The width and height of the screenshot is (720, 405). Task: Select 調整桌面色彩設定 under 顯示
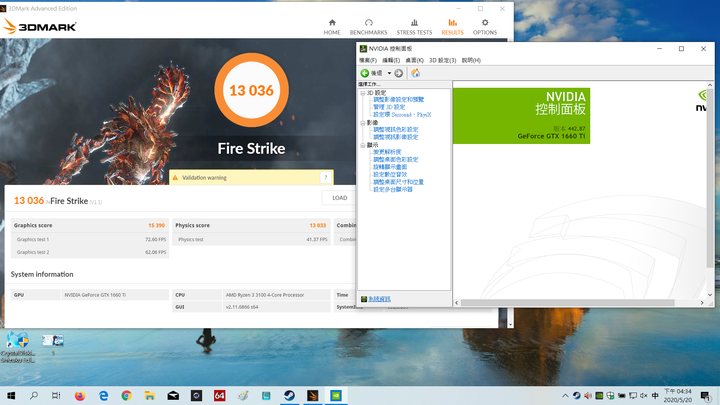click(x=395, y=159)
